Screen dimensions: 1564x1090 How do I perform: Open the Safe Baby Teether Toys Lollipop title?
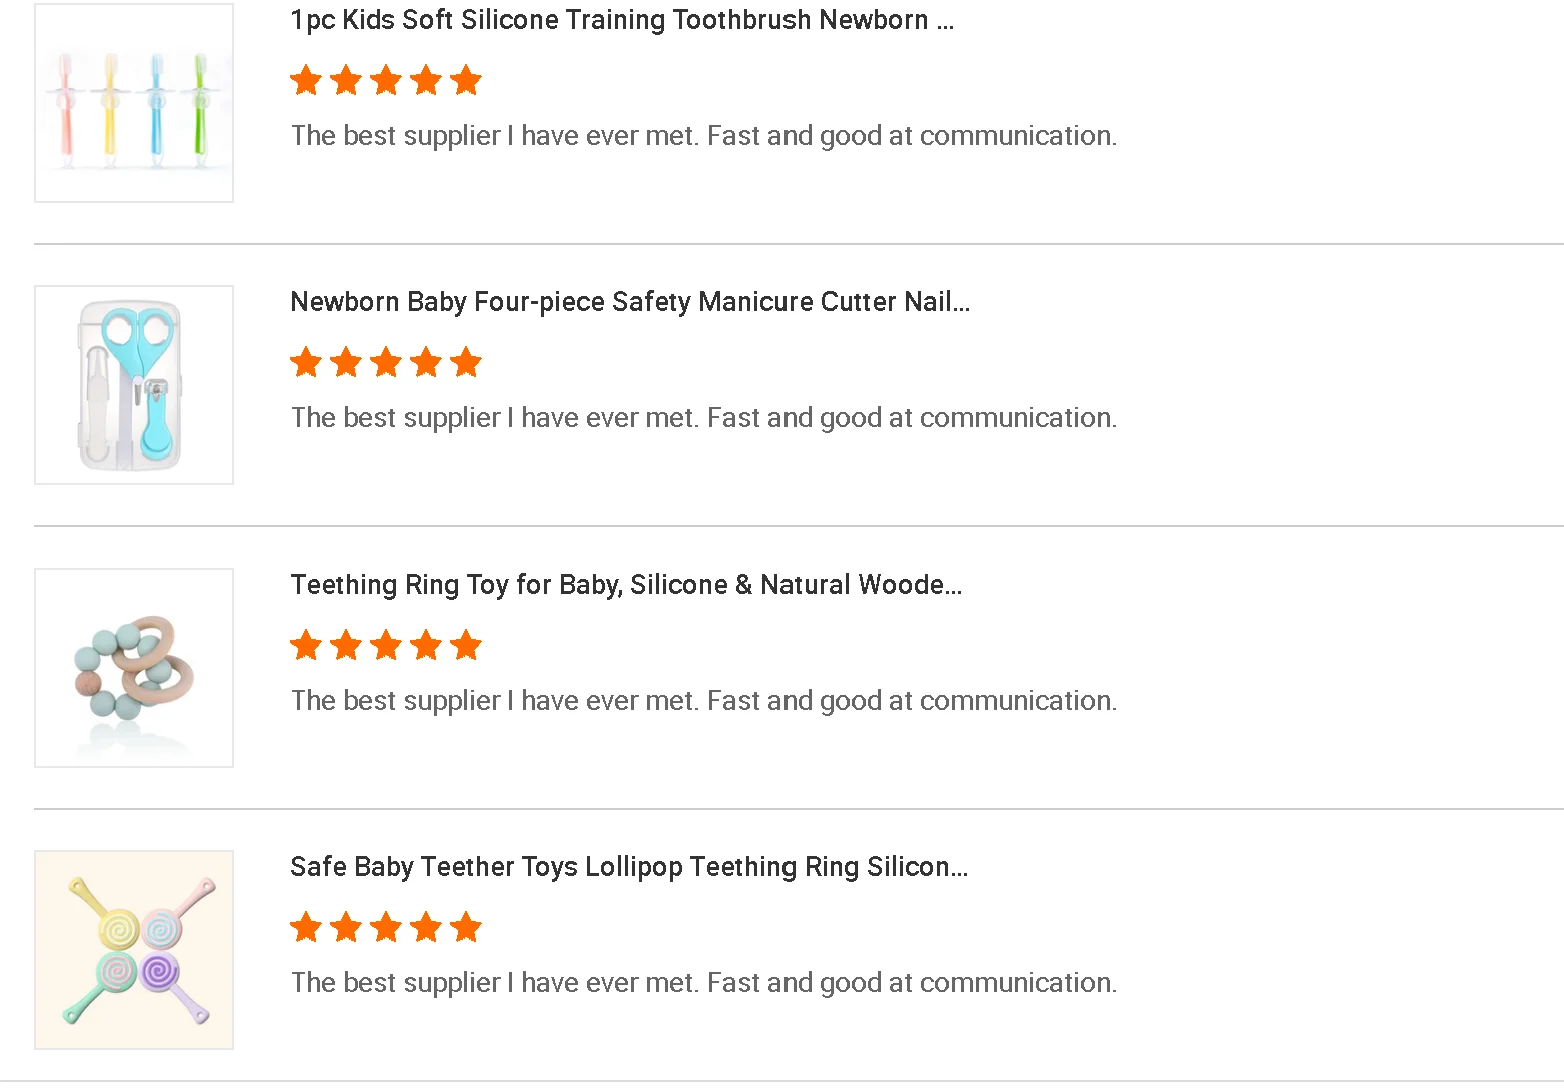tap(628, 867)
